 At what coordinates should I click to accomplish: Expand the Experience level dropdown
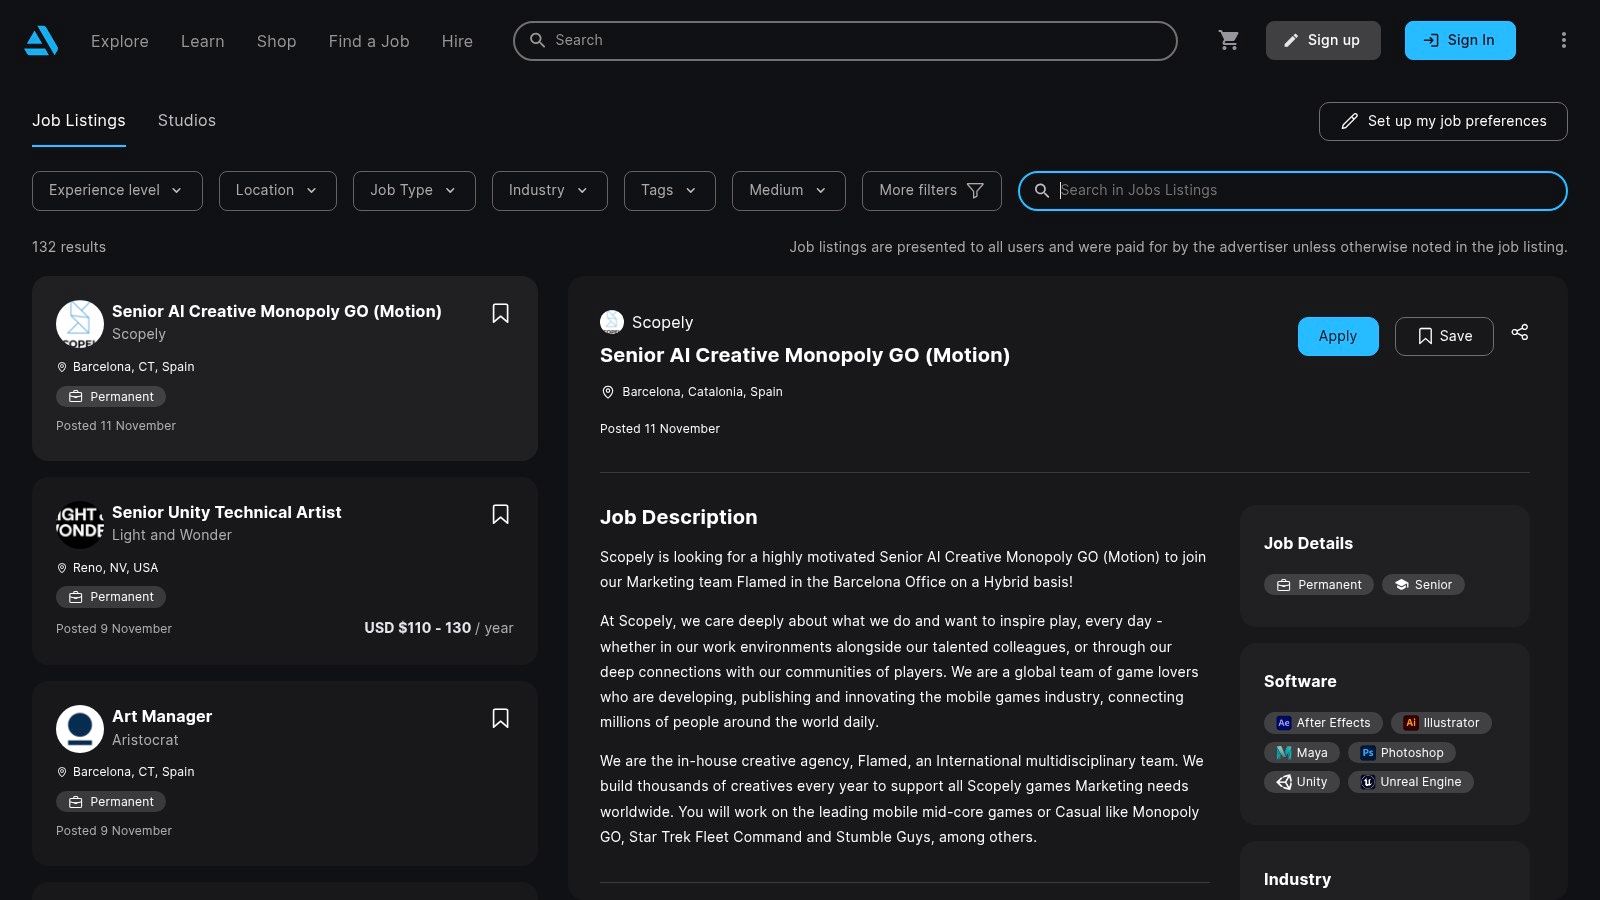pyautogui.click(x=117, y=191)
